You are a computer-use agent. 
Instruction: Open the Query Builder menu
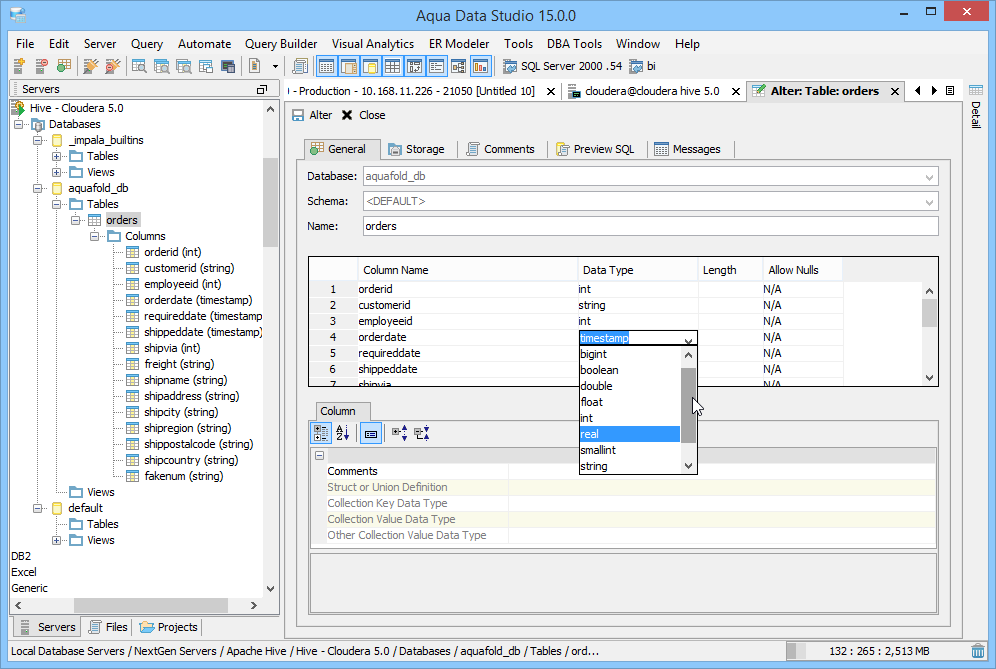[281, 44]
